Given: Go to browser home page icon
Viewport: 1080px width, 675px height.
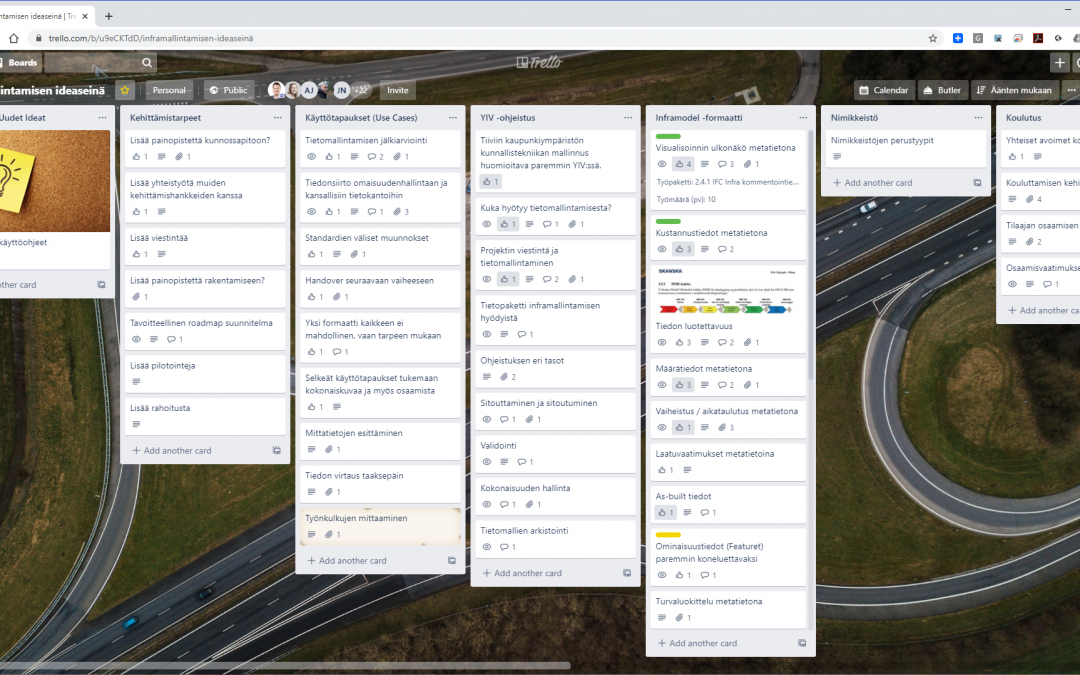Looking at the screenshot, I should coord(13,39).
